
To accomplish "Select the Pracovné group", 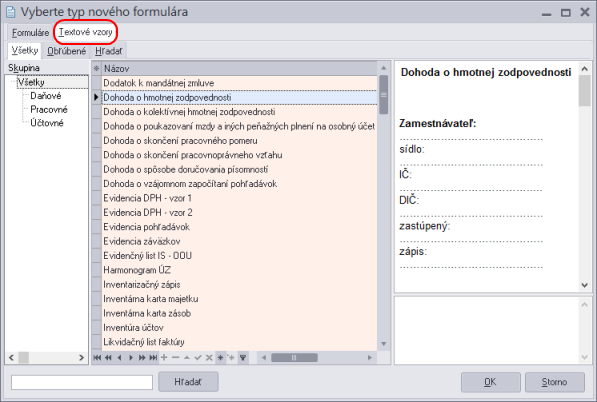I will pyautogui.click(x=49, y=110).
